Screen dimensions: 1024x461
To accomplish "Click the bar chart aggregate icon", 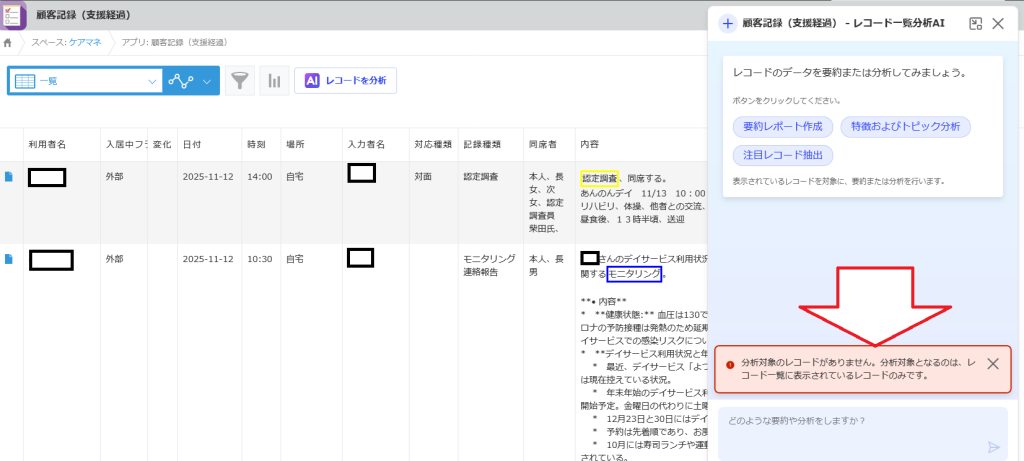I will pos(273,81).
